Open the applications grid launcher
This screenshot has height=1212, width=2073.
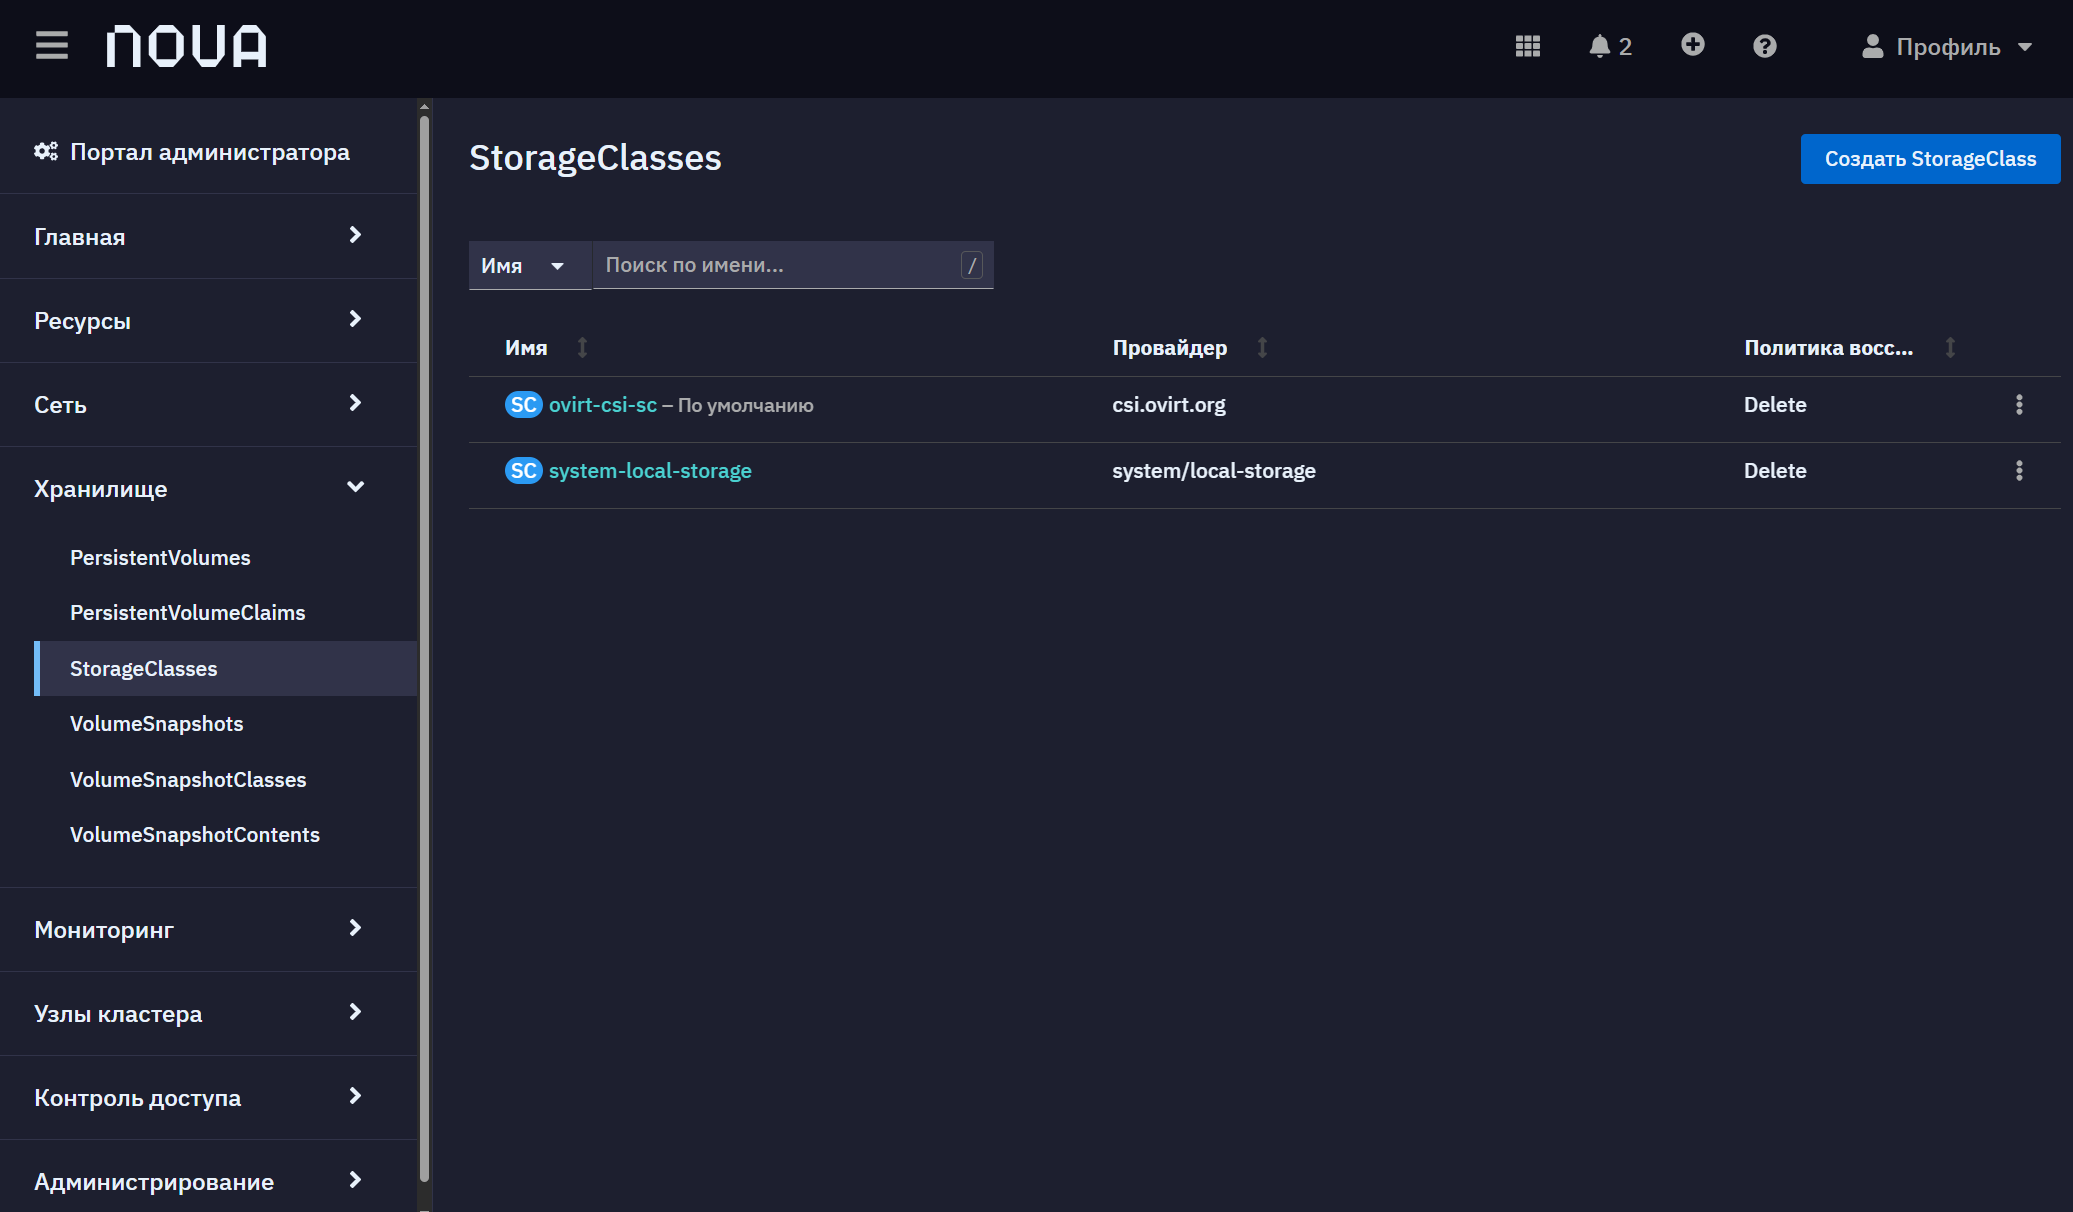pyautogui.click(x=1527, y=46)
